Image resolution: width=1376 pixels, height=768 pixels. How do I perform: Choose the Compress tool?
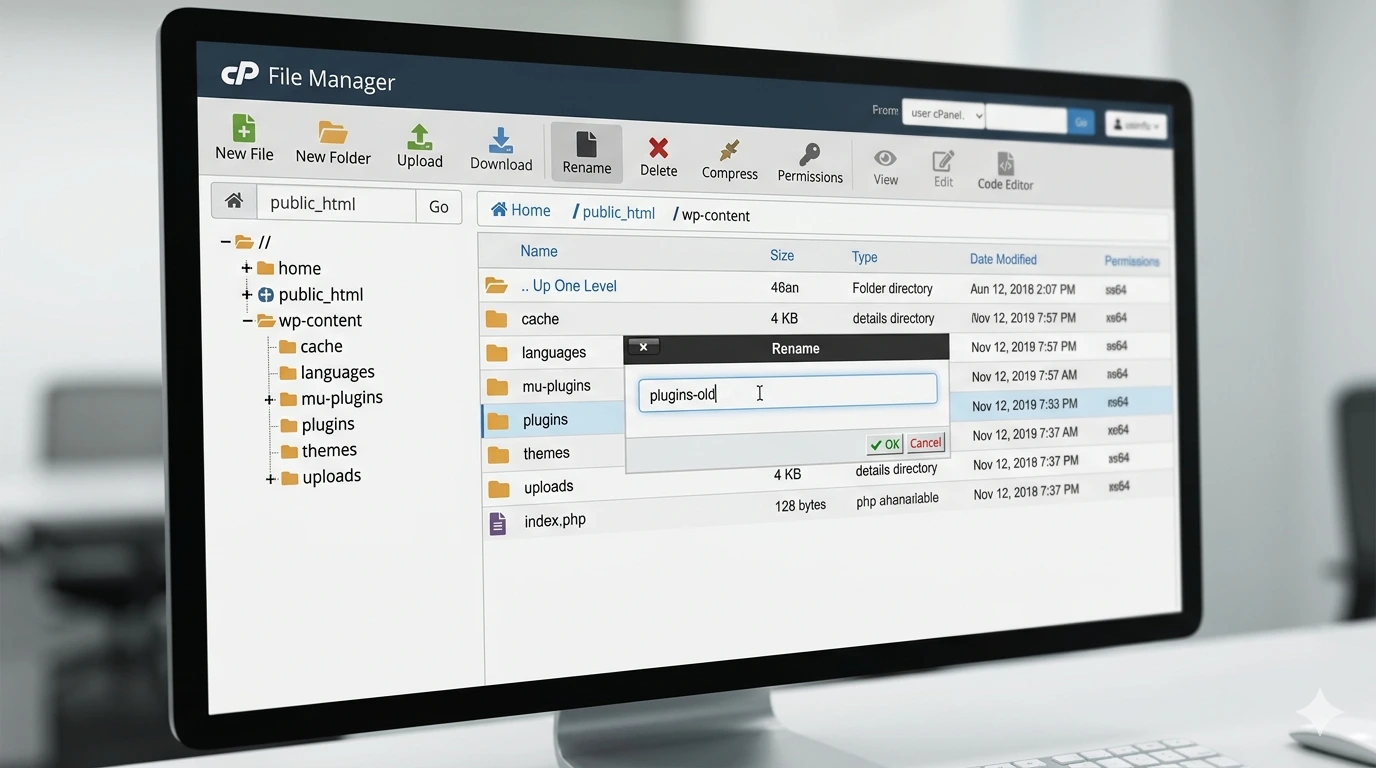[x=730, y=151]
